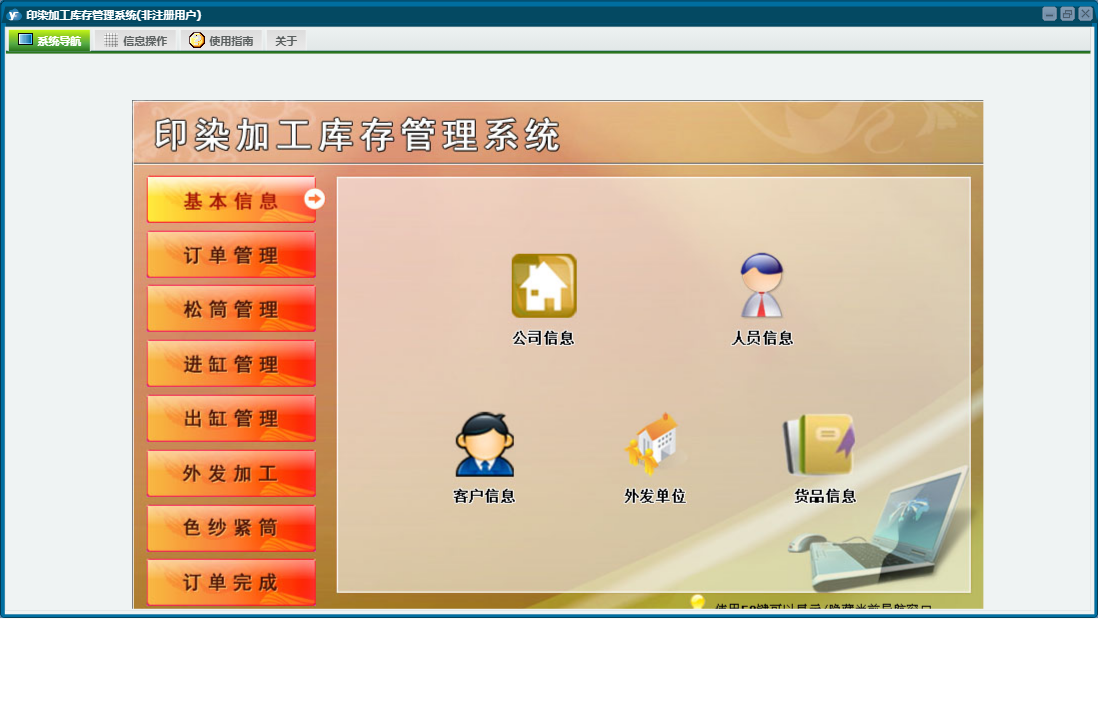The image size is (1098, 716).
Task: Click the 客户信息 text label
Action: coord(484,496)
